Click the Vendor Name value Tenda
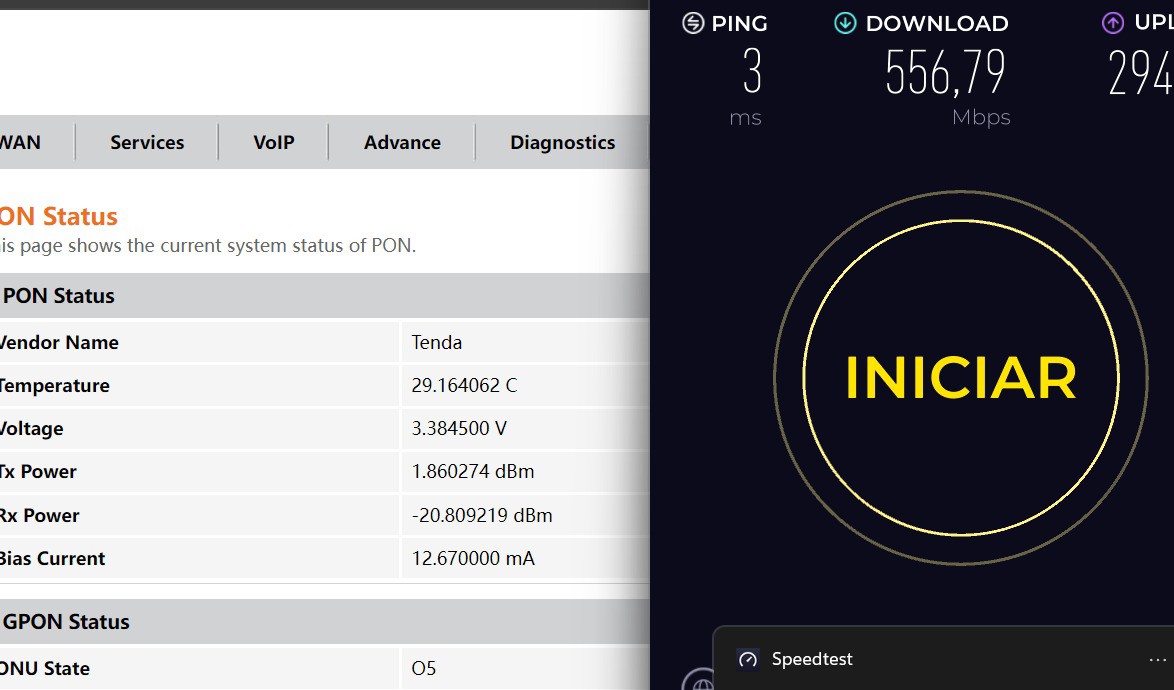The height and width of the screenshot is (690, 1174). coord(437,342)
